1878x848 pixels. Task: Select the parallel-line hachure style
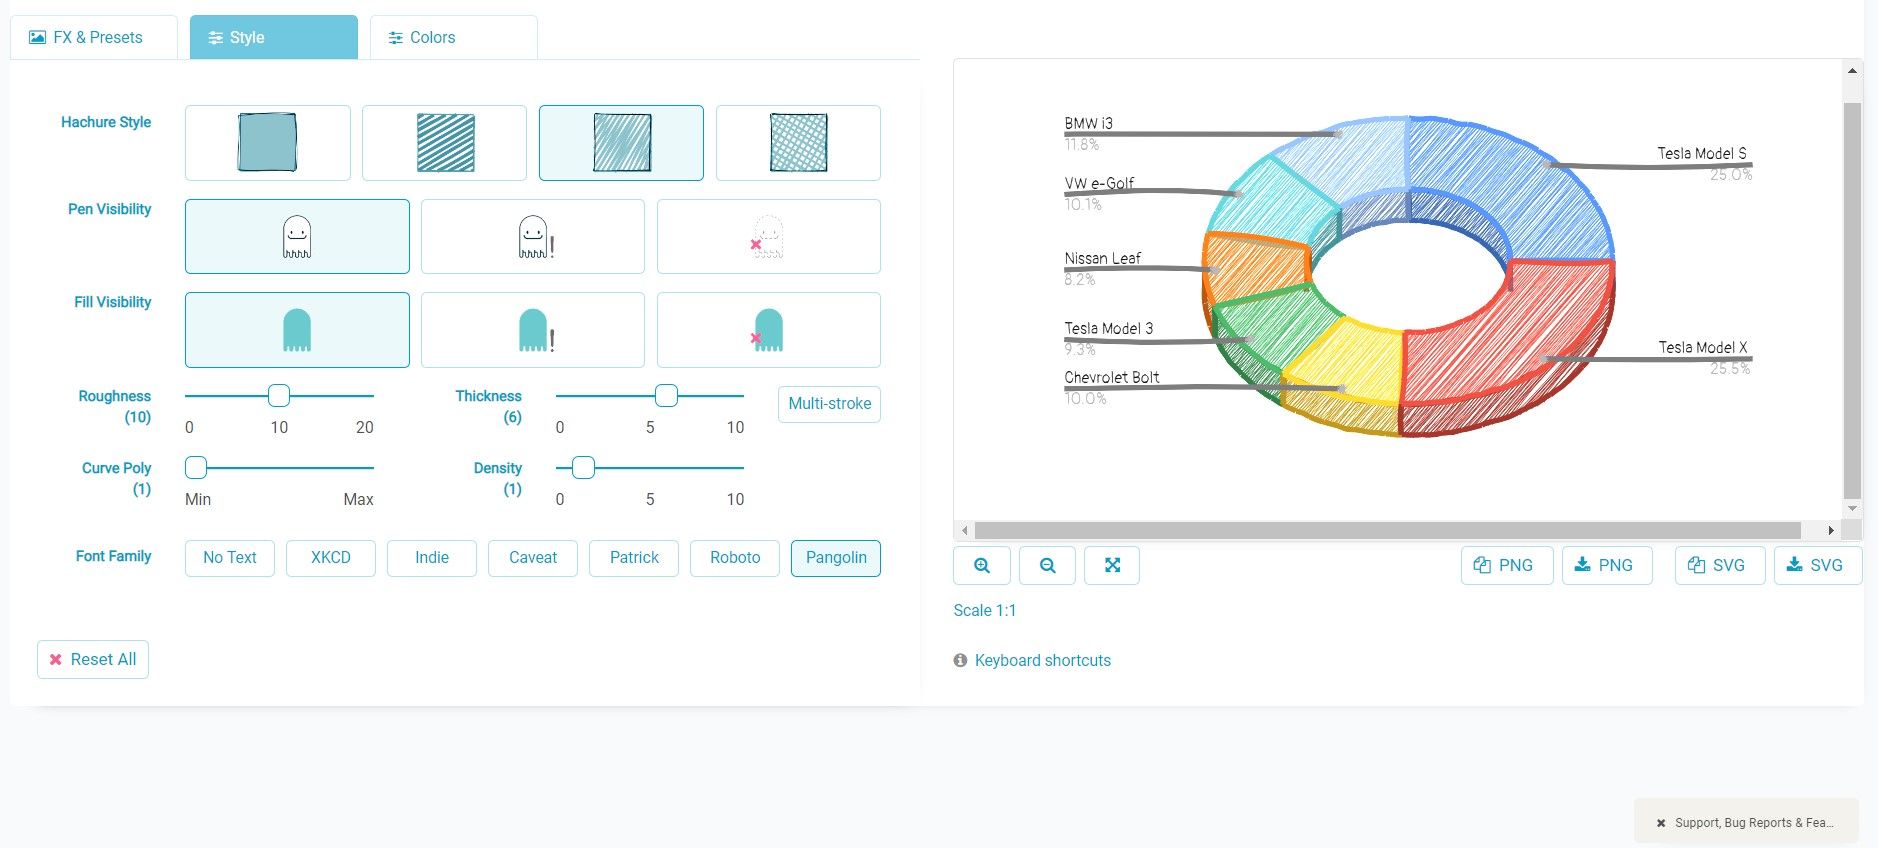[x=445, y=143]
